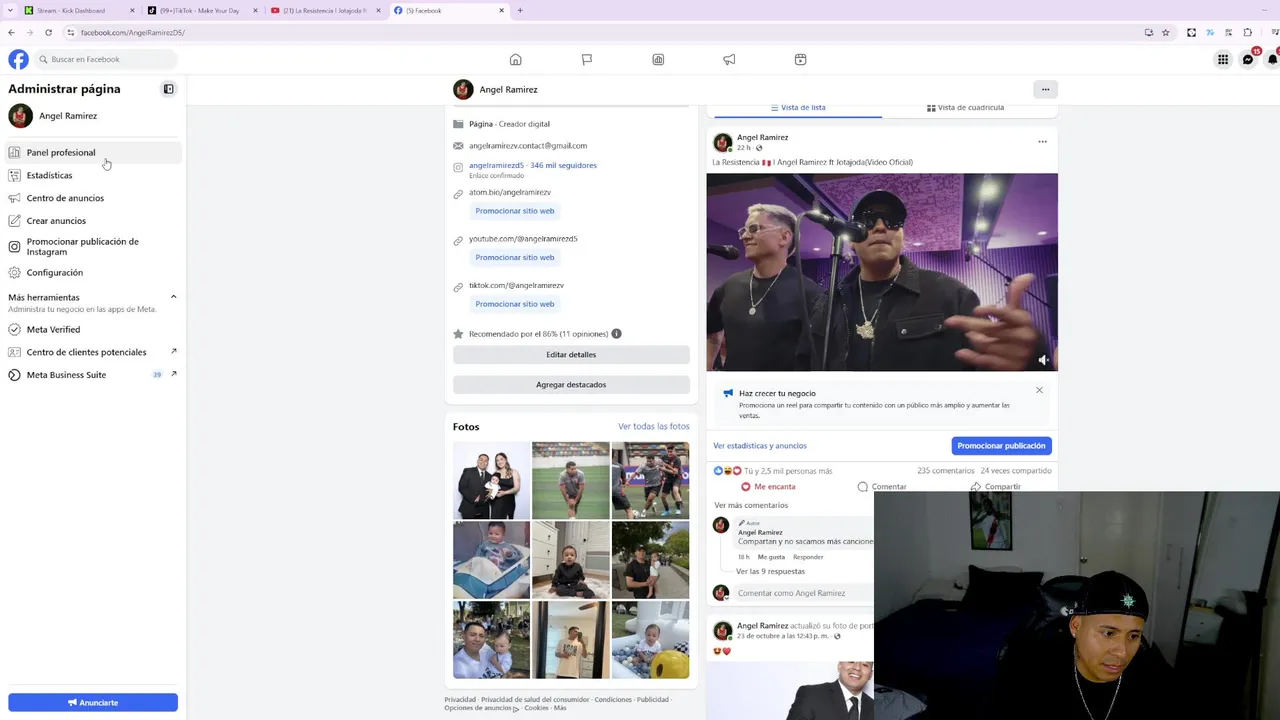Open browser extensions puzzle icon
The image size is (1280, 720).
pyautogui.click(x=1248, y=32)
